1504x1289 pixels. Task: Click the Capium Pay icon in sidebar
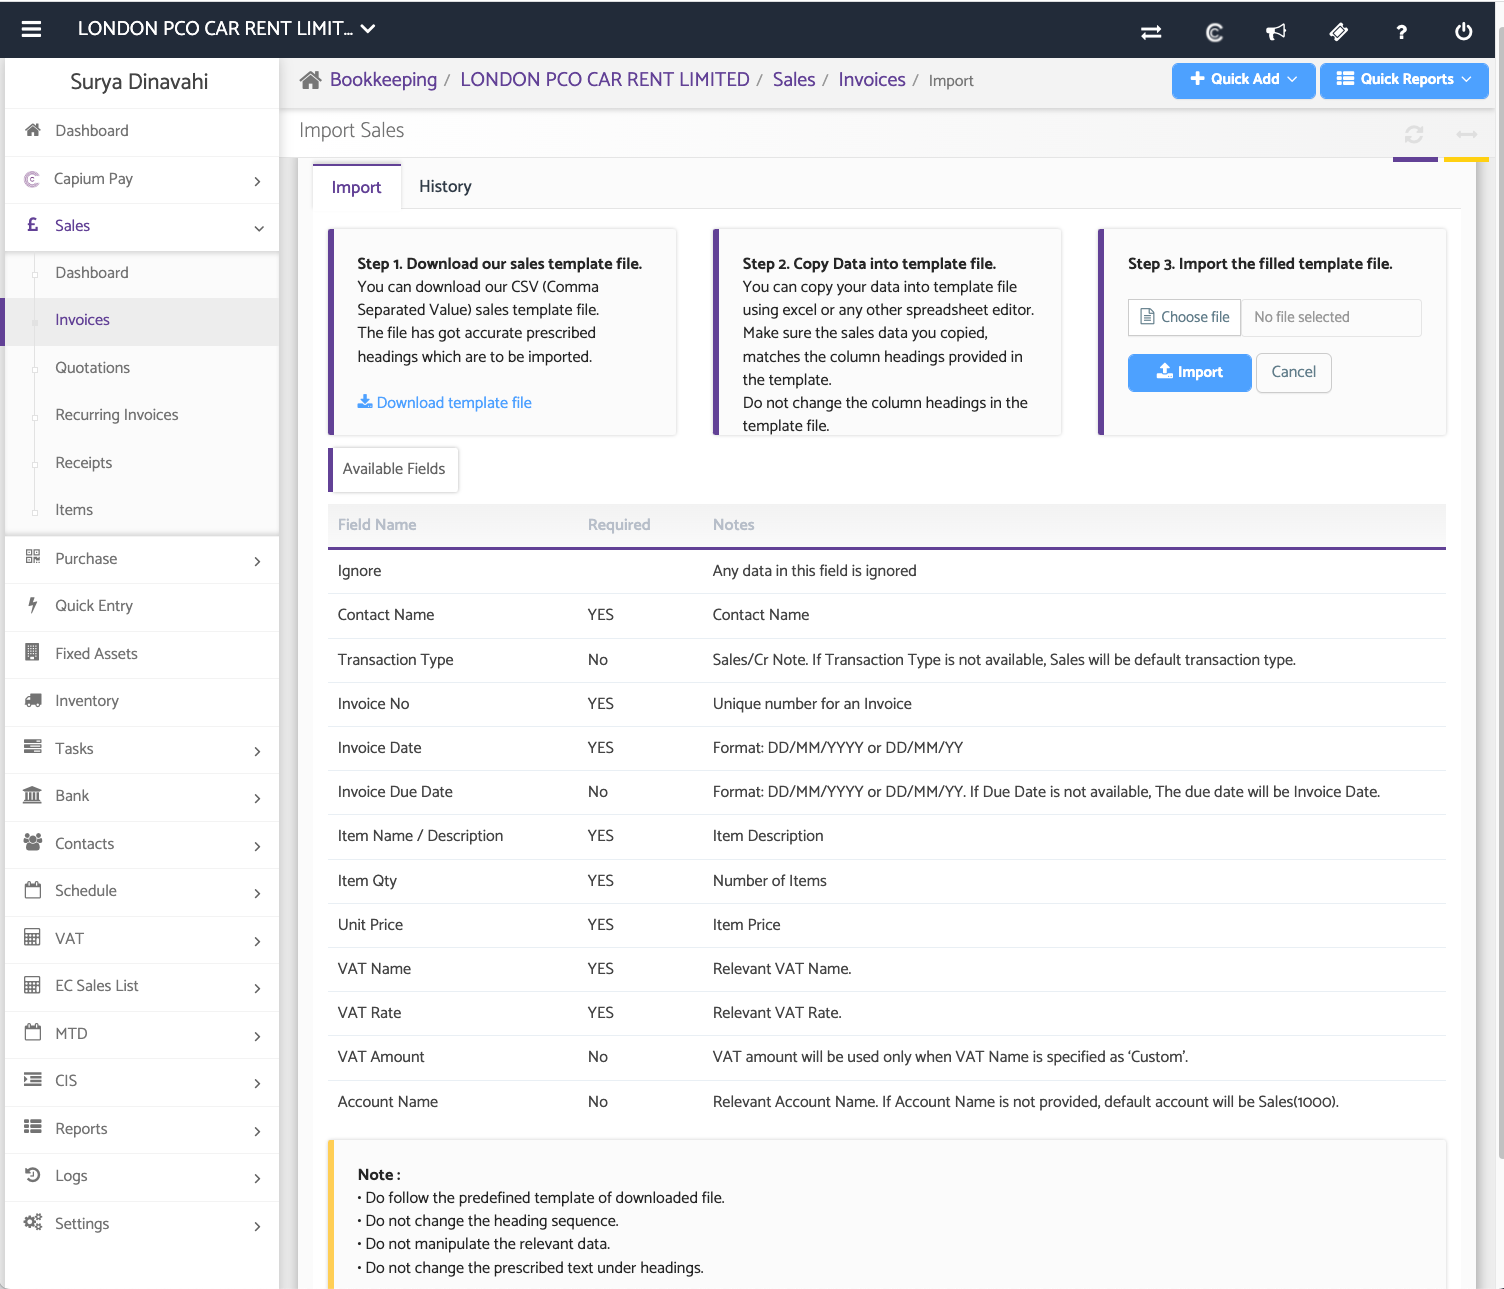pyautogui.click(x=32, y=179)
